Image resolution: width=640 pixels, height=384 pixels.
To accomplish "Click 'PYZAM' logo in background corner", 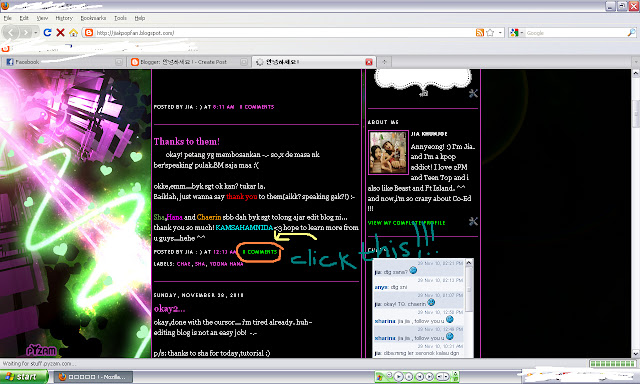I will pos(41,350).
